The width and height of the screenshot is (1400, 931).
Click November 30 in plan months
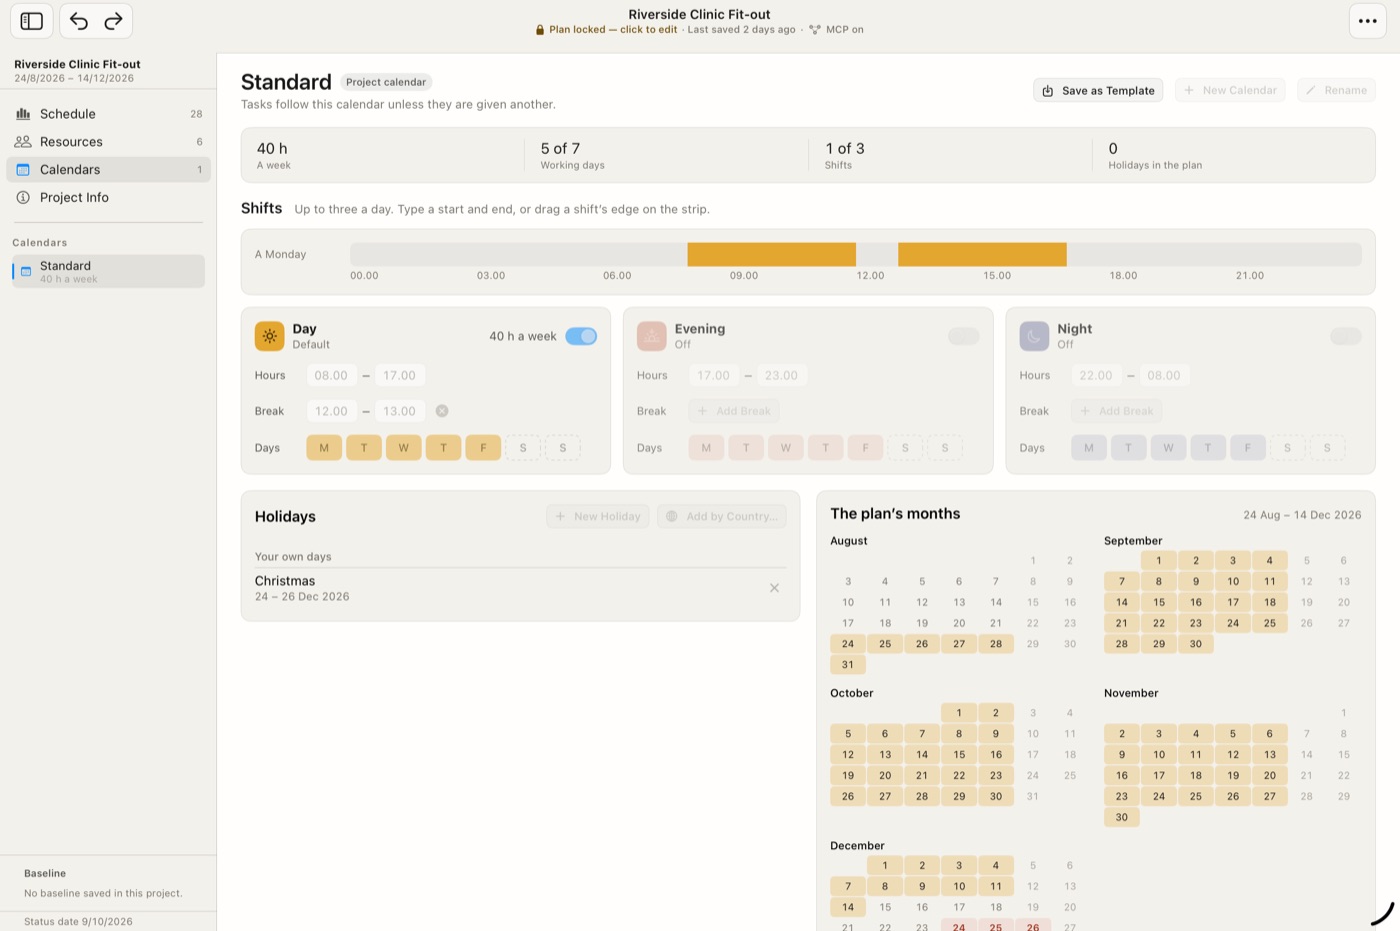pyautogui.click(x=1122, y=817)
